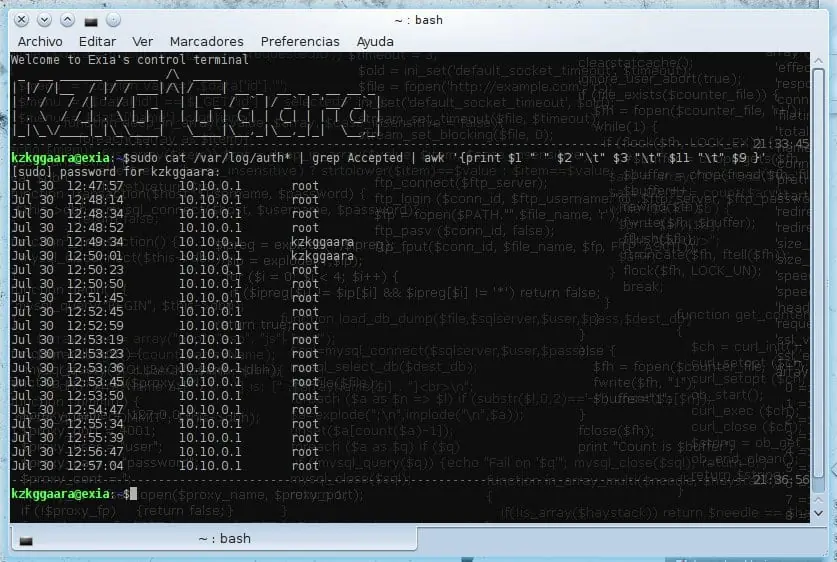Click 'root' in the 12:52:45 row
Image resolution: width=837 pixels, height=562 pixels.
coord(305,312)
